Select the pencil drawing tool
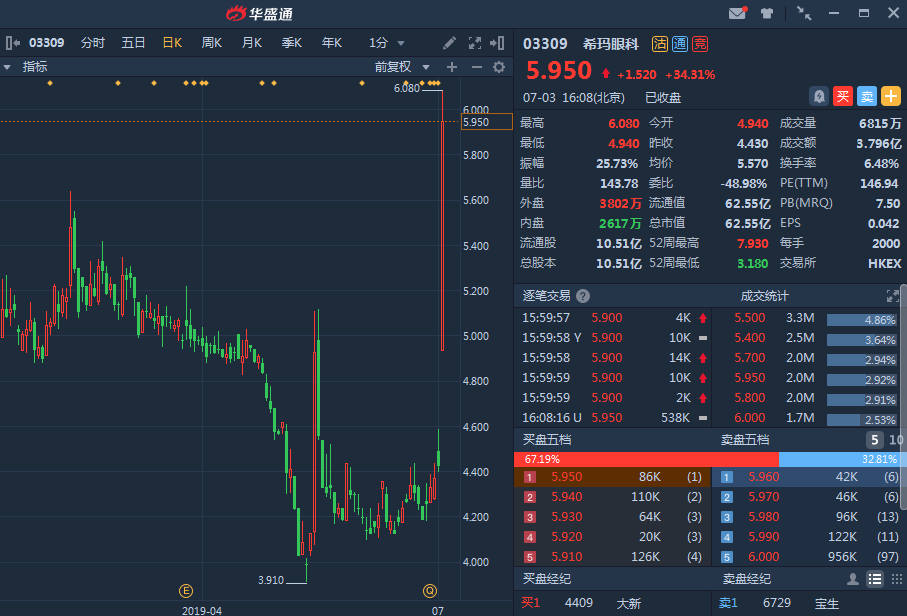The height and width of the screenshot is (616, 907). point(449,43)
